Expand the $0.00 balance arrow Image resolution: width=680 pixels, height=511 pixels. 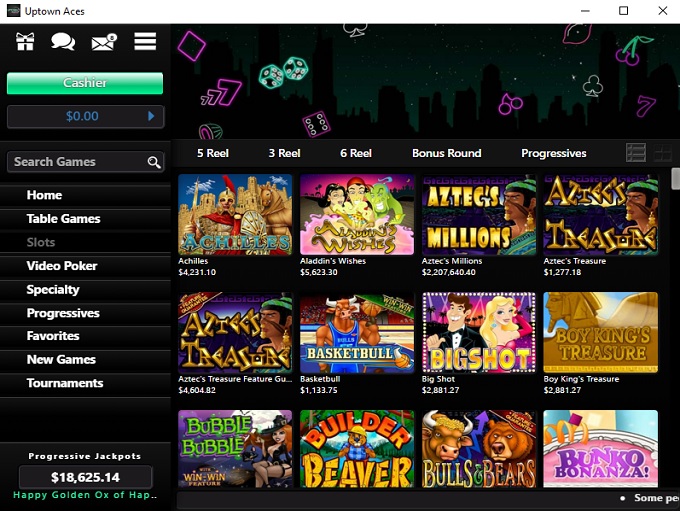[151, 116]
